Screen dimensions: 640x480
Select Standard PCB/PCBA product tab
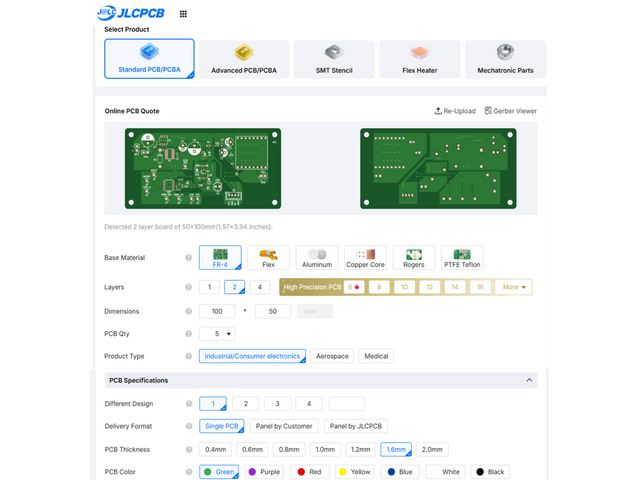coord(149,59)
